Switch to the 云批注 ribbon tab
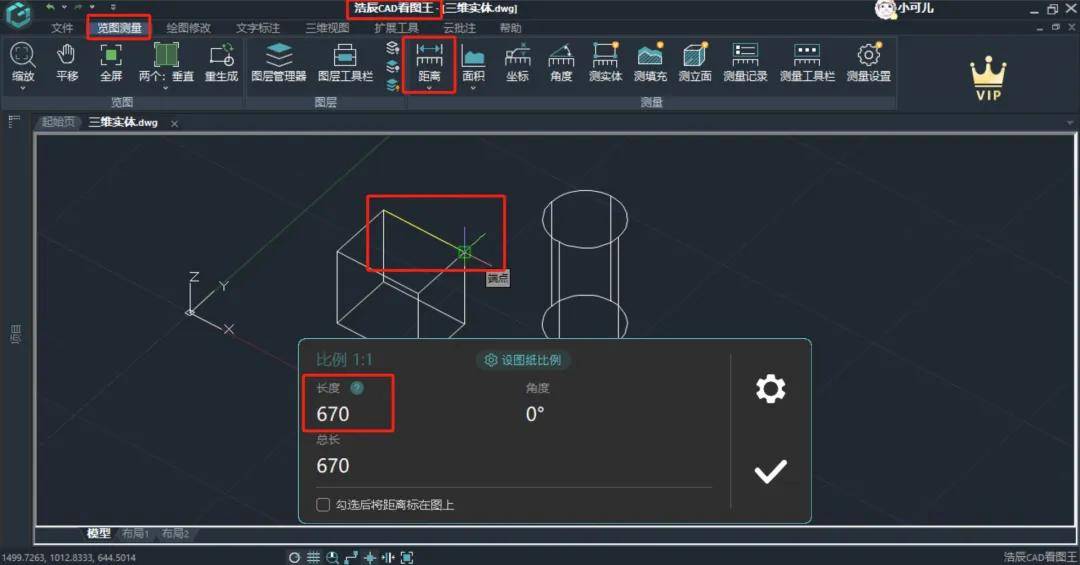The height and width of the screenshot is (565, 1080). point(459,28)
